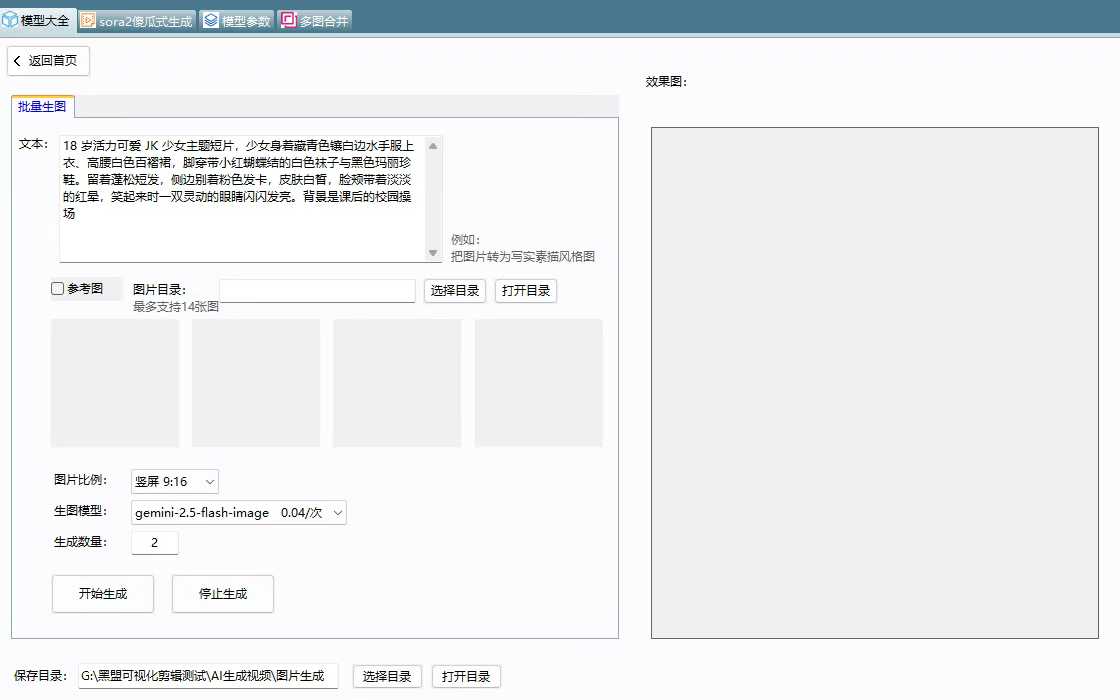Enable the 参考图 checkbox
Screen dimensions: 1120x700
(58, 289)
